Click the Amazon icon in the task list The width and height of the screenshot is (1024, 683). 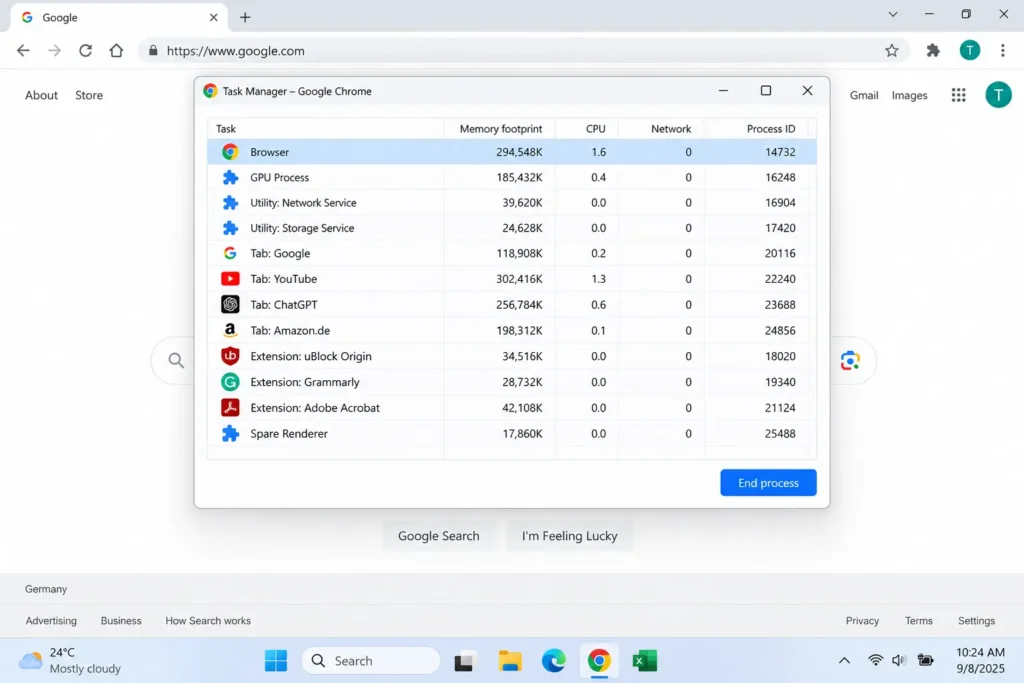(x=230, y=330)
